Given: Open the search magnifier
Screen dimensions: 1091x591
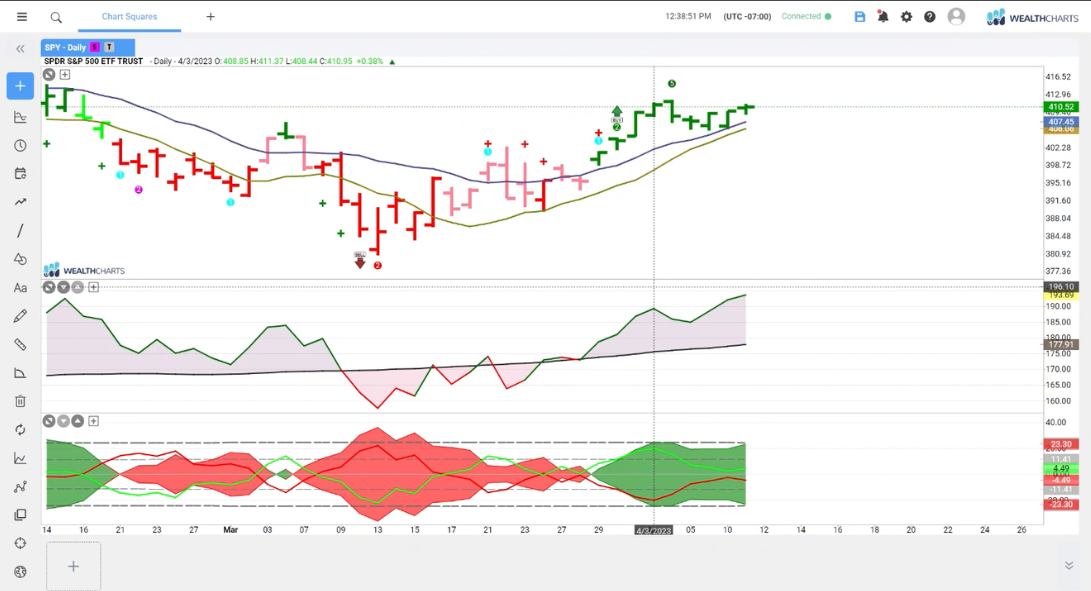Looking at the screenshot, I should pos(56,17).
